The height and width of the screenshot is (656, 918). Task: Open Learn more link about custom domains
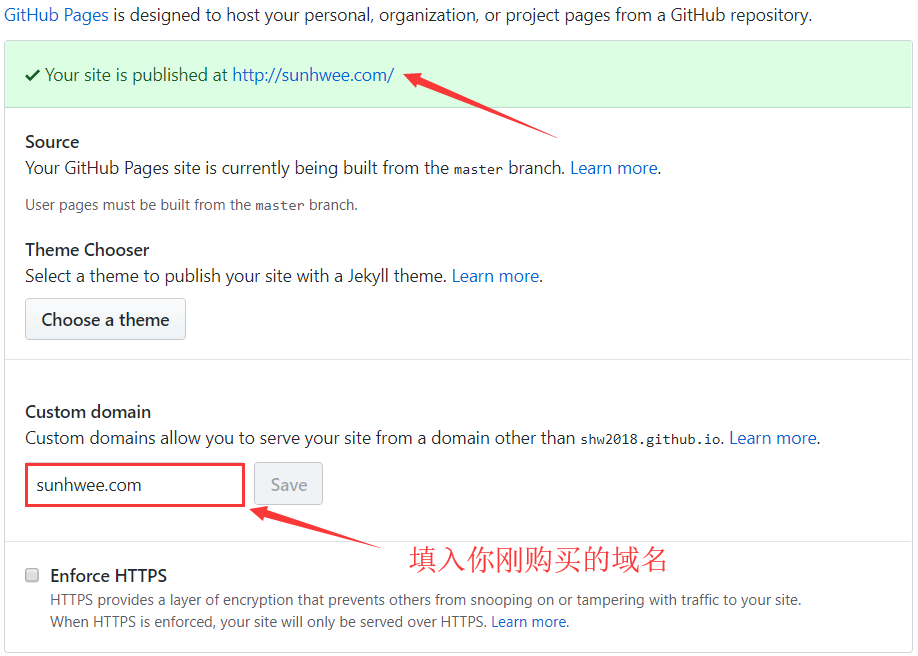click(773, 438)
